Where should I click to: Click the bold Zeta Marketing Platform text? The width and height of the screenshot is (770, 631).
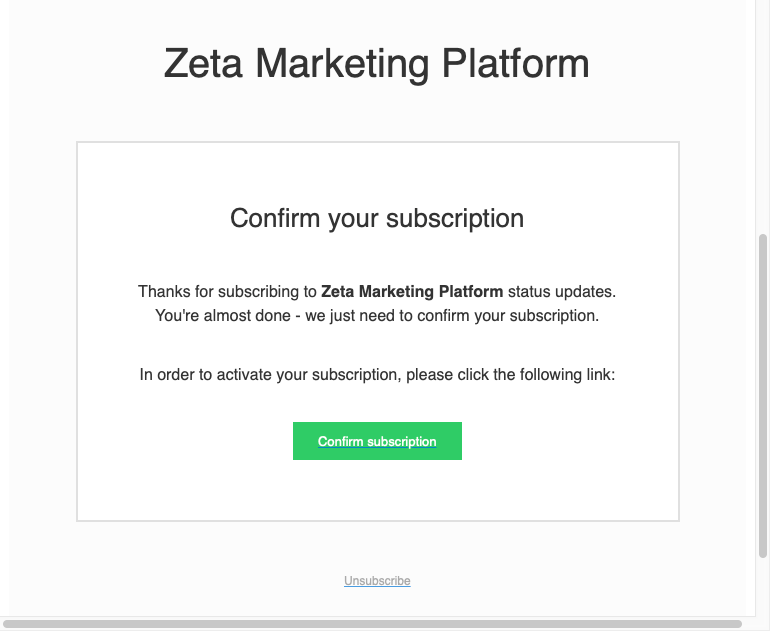412,292
